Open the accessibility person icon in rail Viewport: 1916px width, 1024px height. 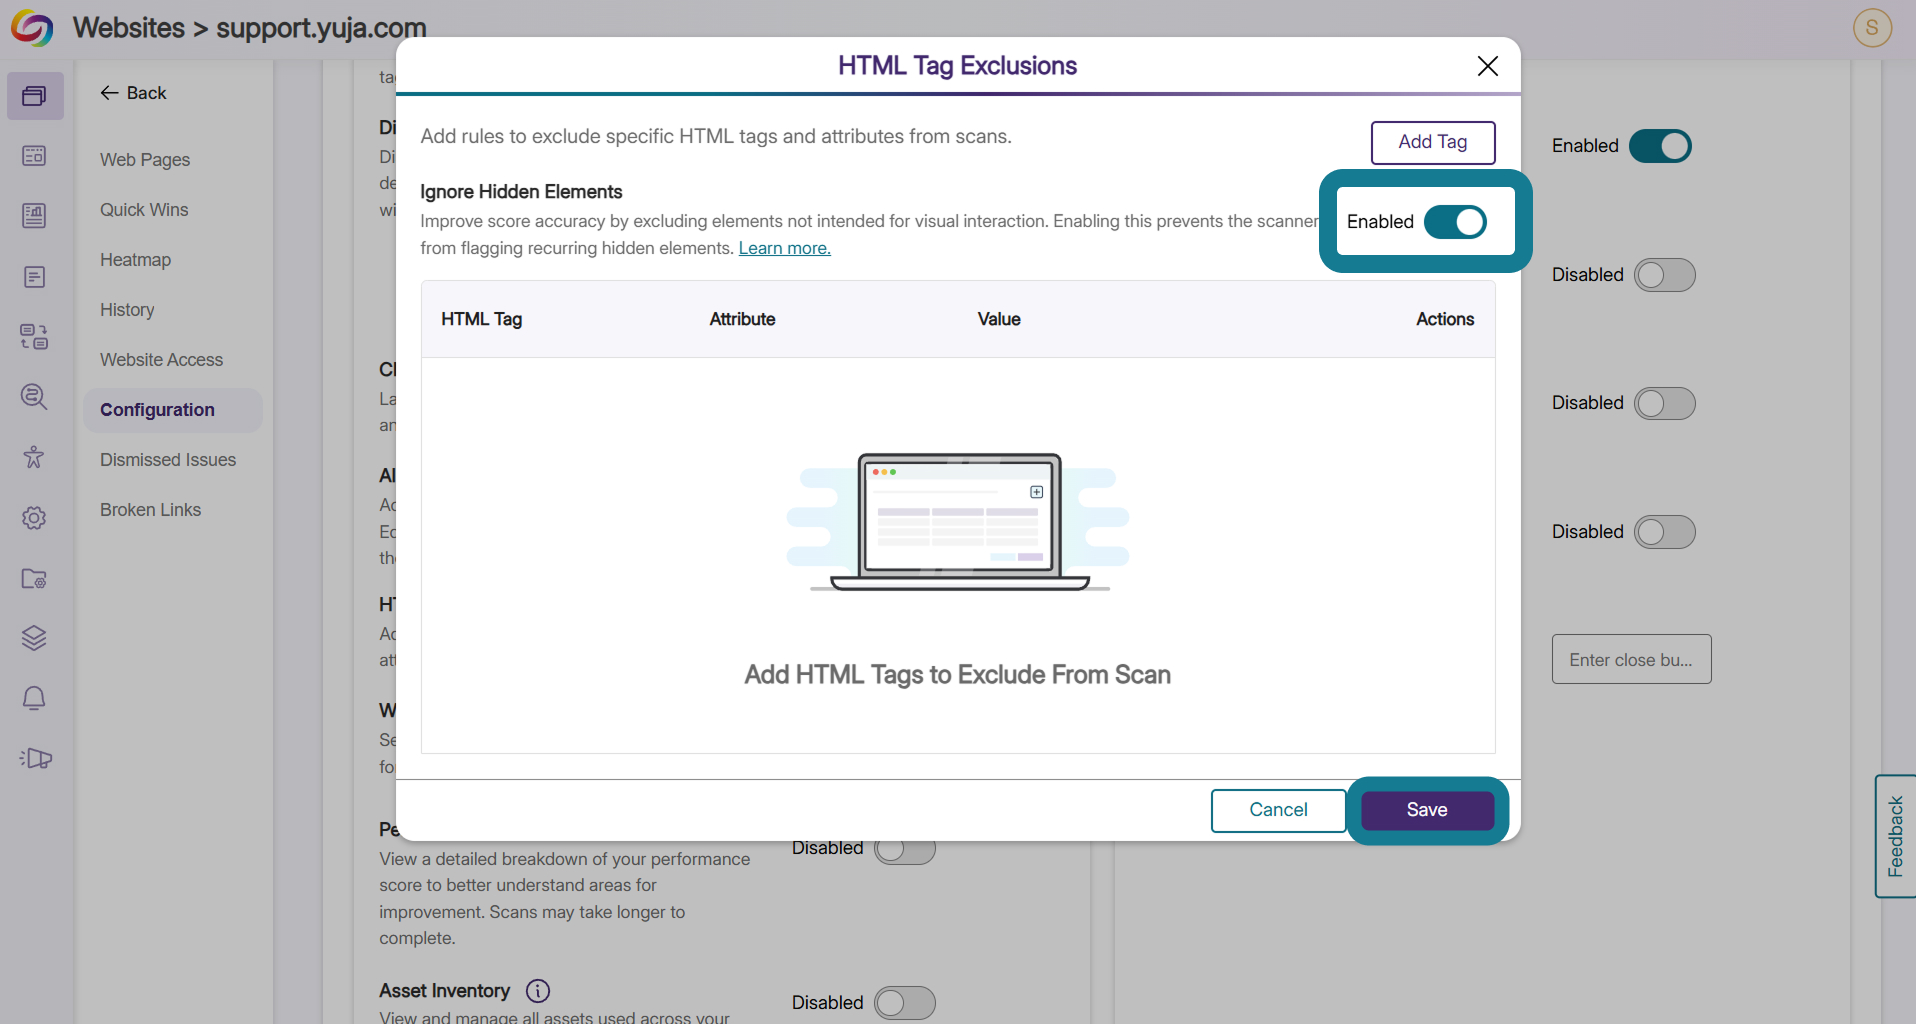pos(34,457)
